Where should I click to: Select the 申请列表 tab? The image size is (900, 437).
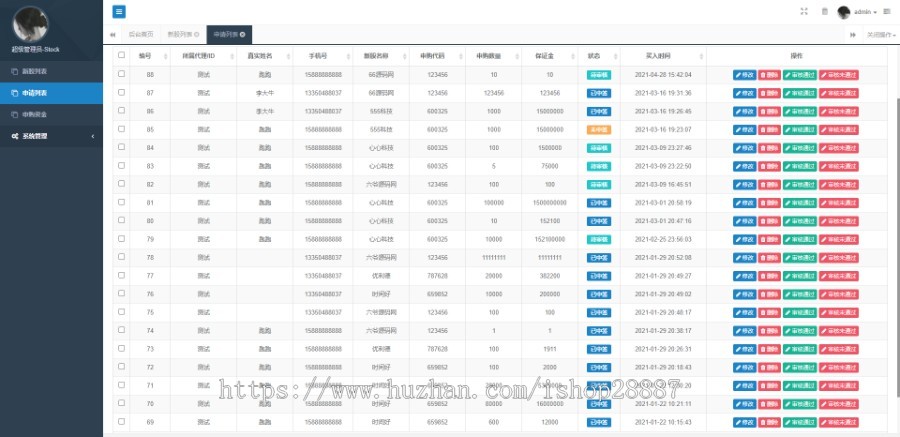[x=229, y=34]
